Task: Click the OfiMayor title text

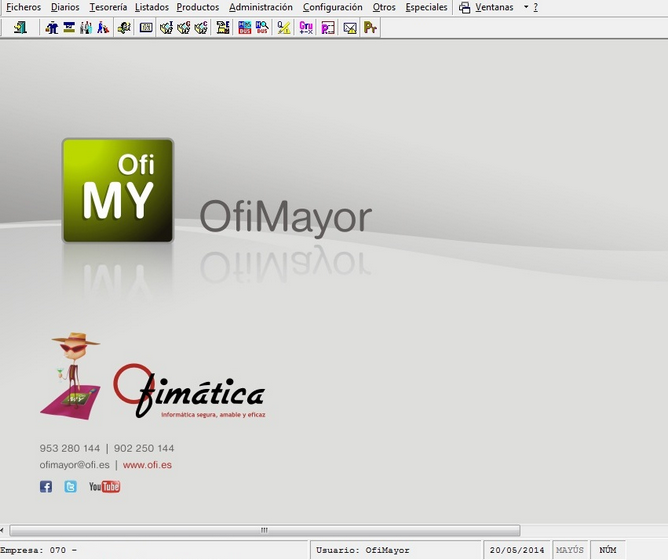Action: 286,218
